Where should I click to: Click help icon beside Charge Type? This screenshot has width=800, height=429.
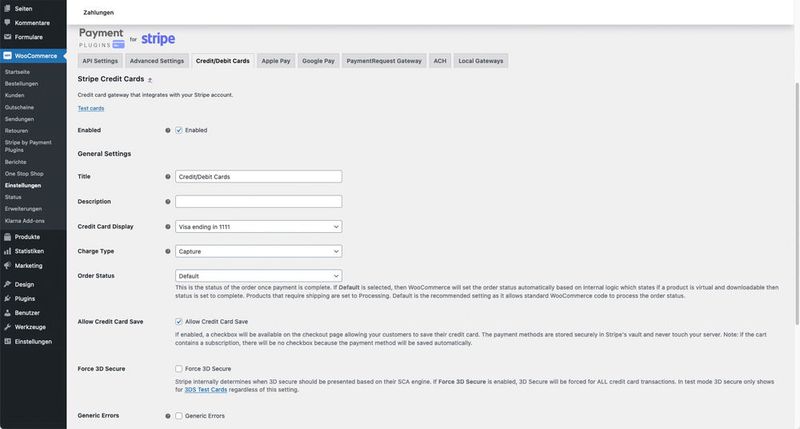(167, 251)
